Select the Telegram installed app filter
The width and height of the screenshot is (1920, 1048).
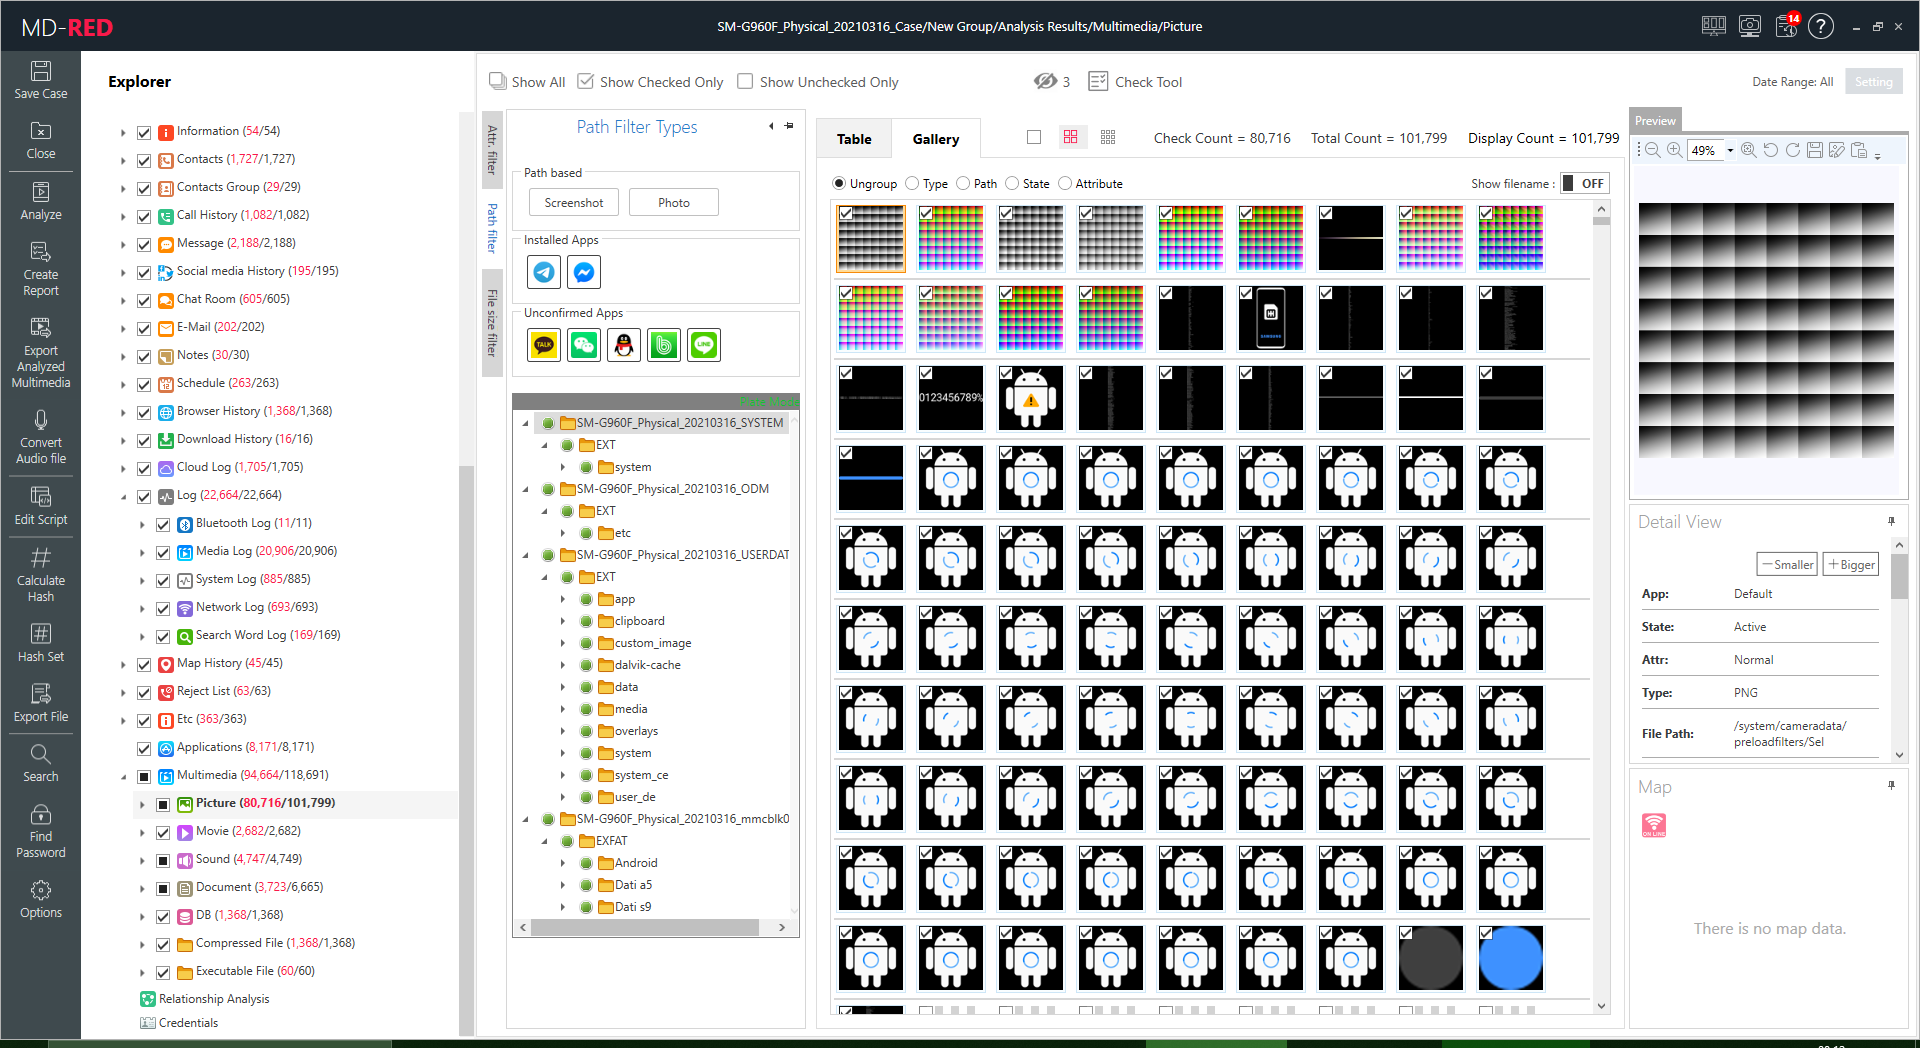coord(544,272)
